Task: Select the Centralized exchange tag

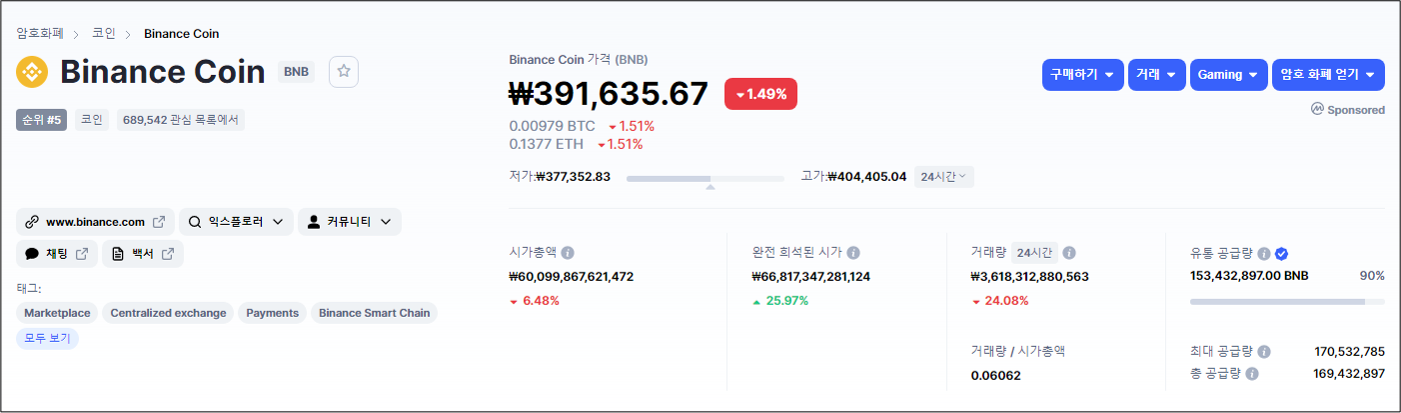Action: pos(168,313)
